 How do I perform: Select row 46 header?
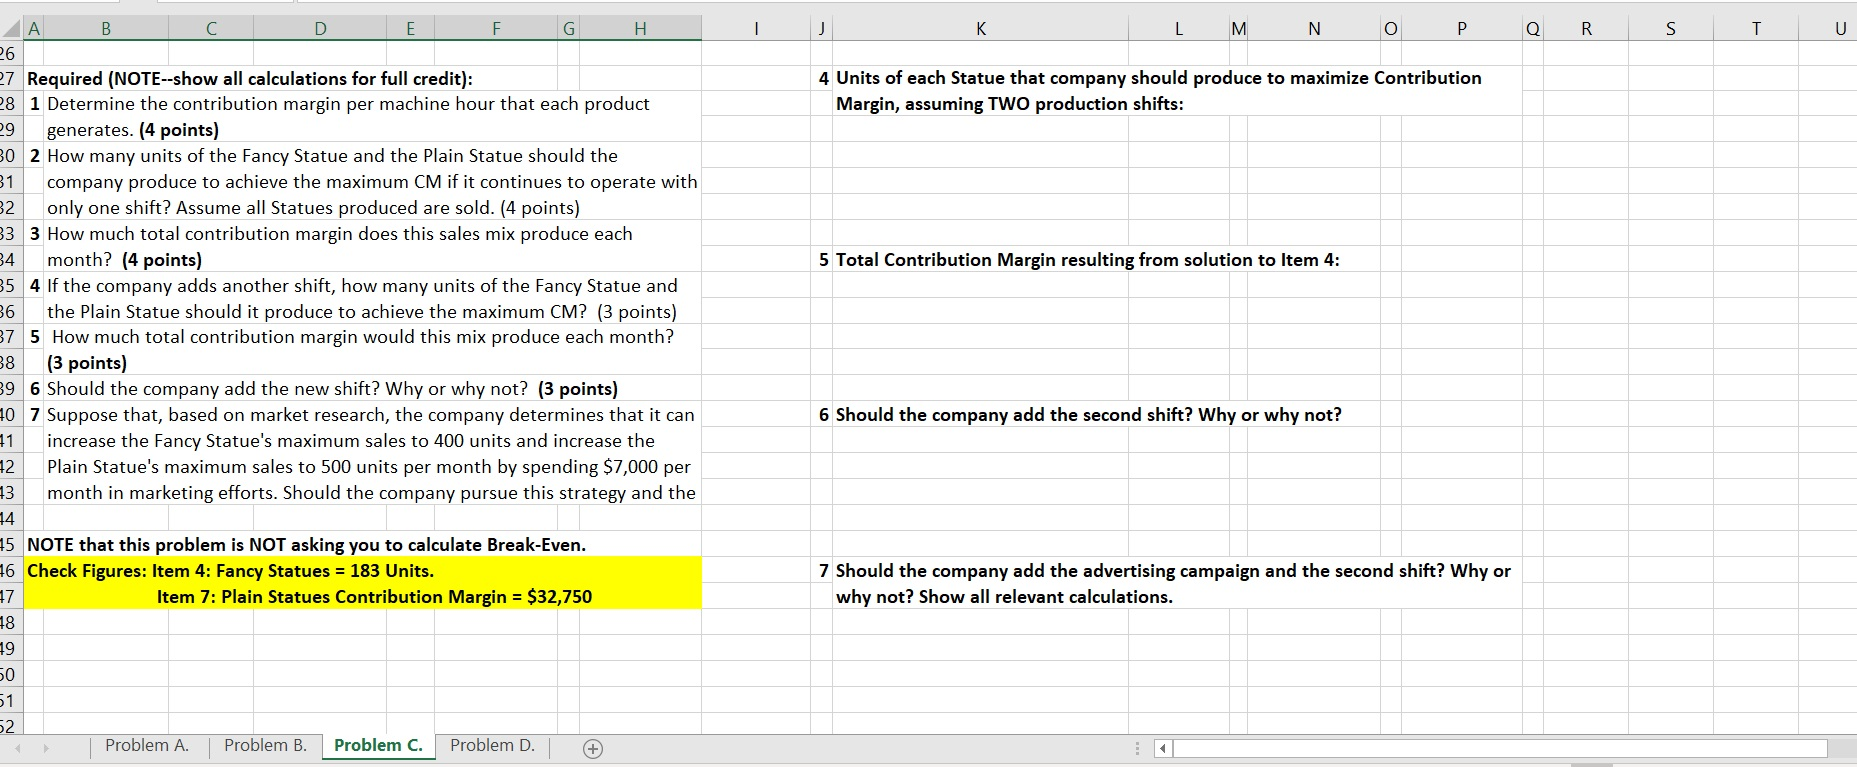pos(11,571)
